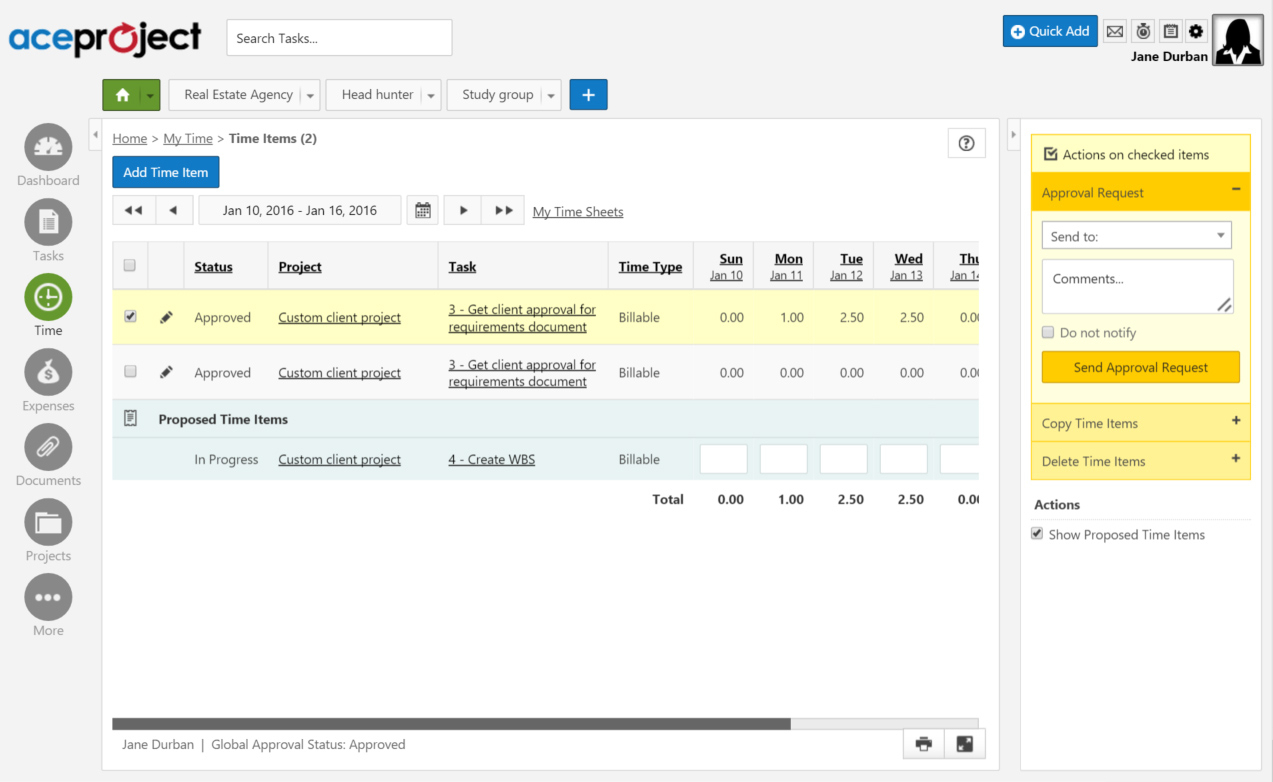Print the time sheet
The height and width of the screenshot is (782, 1273).
(x=922, y=744)
